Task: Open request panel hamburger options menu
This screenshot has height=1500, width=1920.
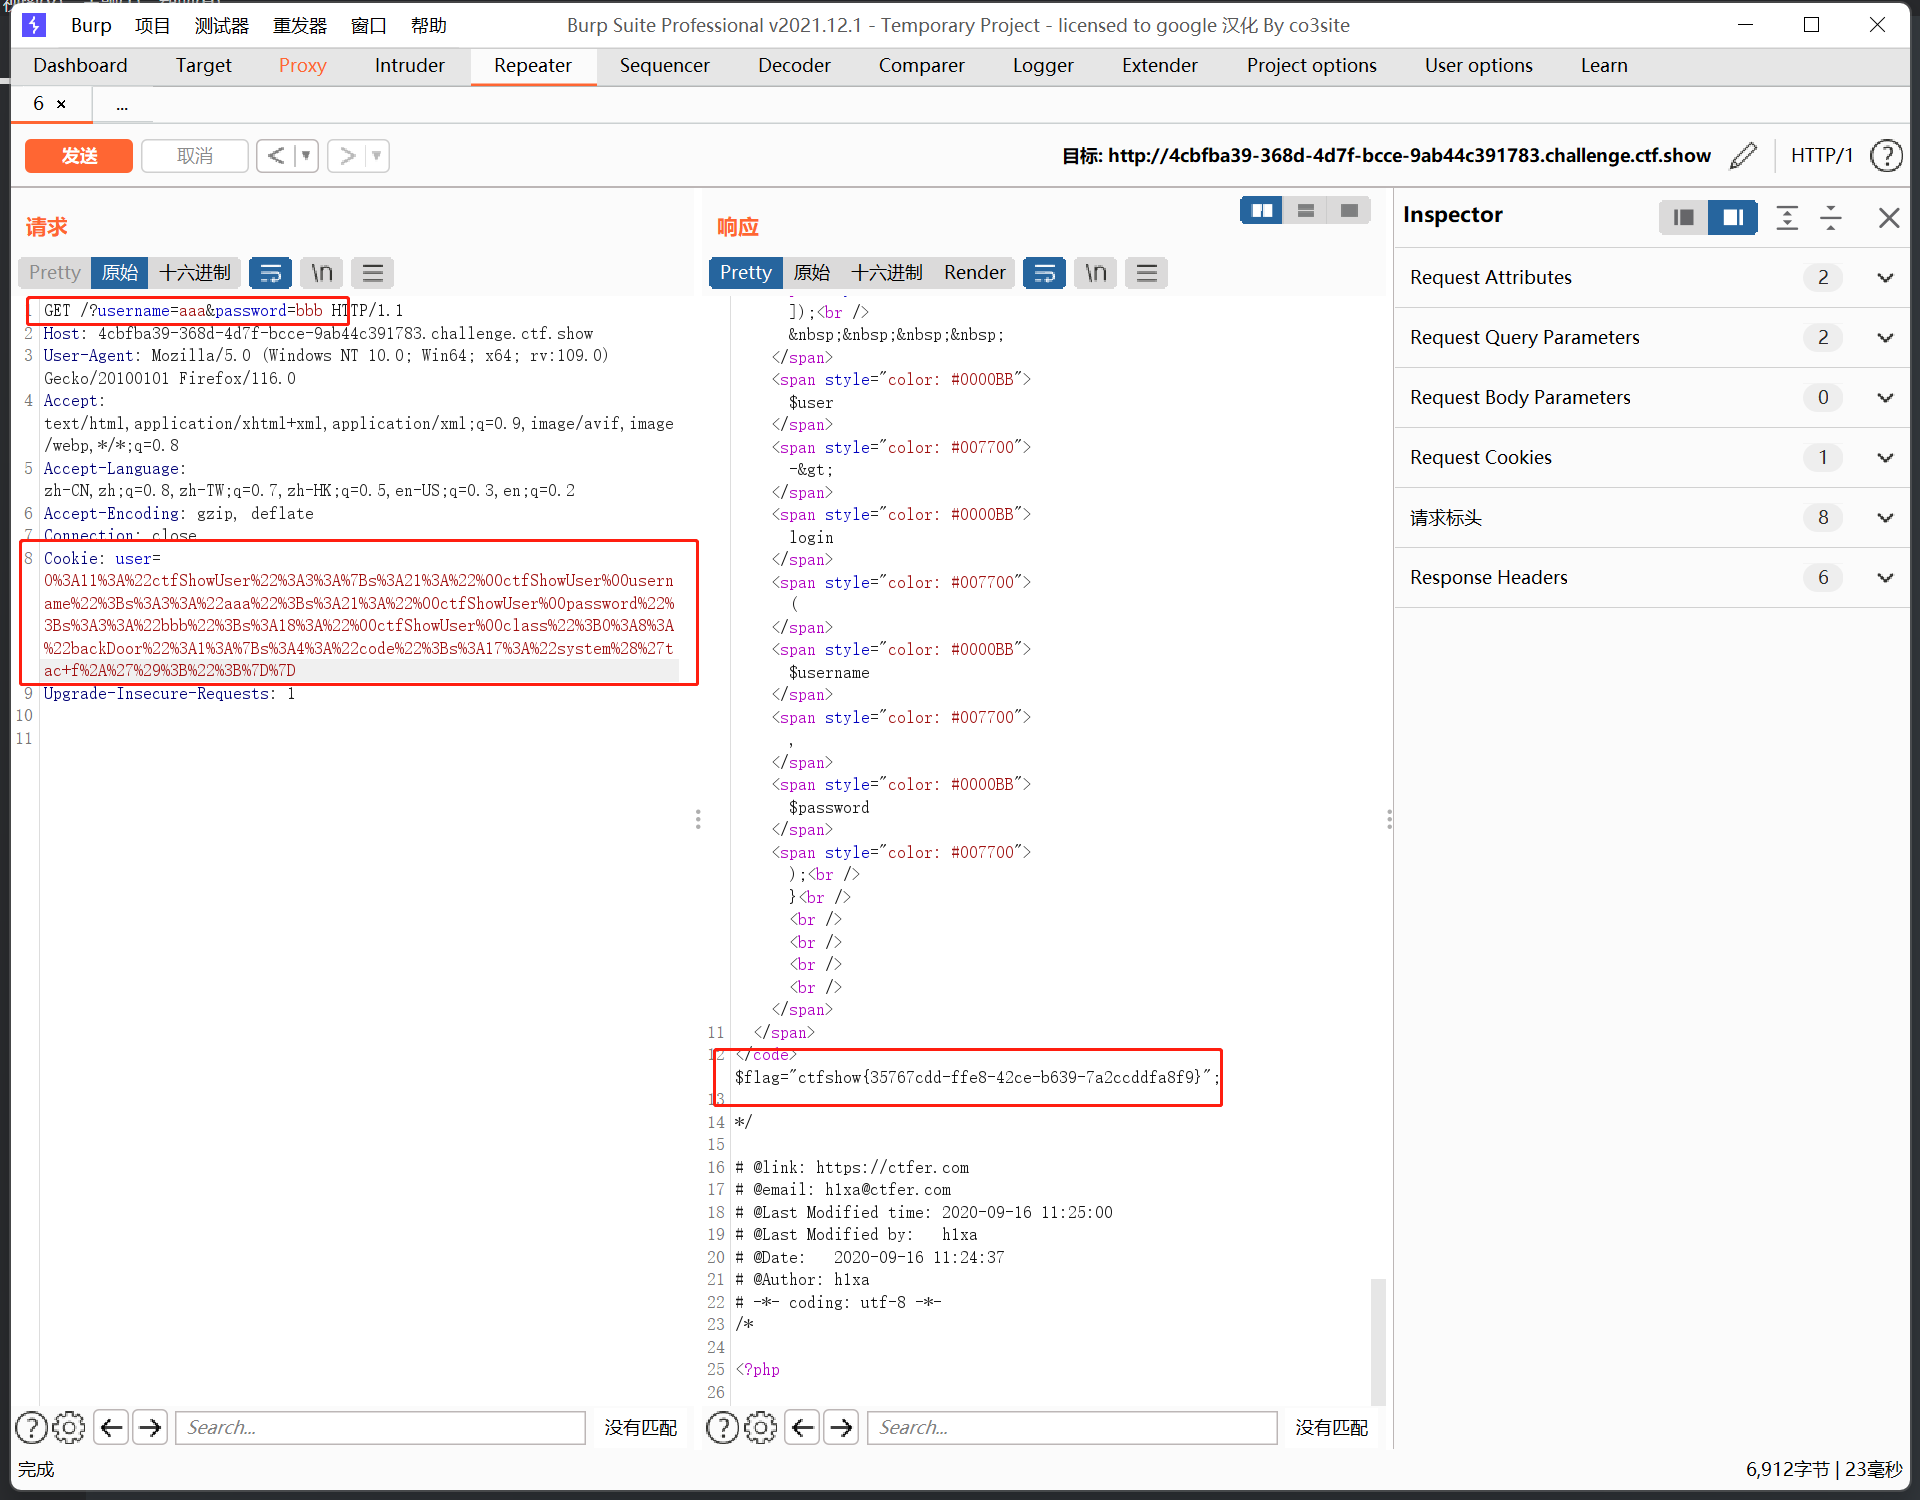Action: click(x=372, y=273)
